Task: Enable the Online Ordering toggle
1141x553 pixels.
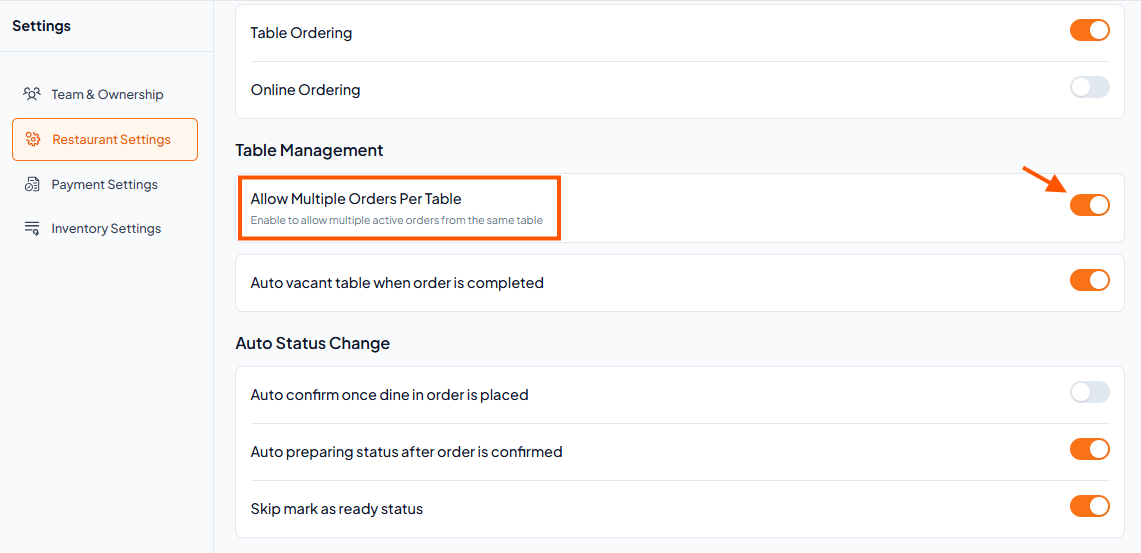Action: pyautogui.click(x=1089, y=87)
